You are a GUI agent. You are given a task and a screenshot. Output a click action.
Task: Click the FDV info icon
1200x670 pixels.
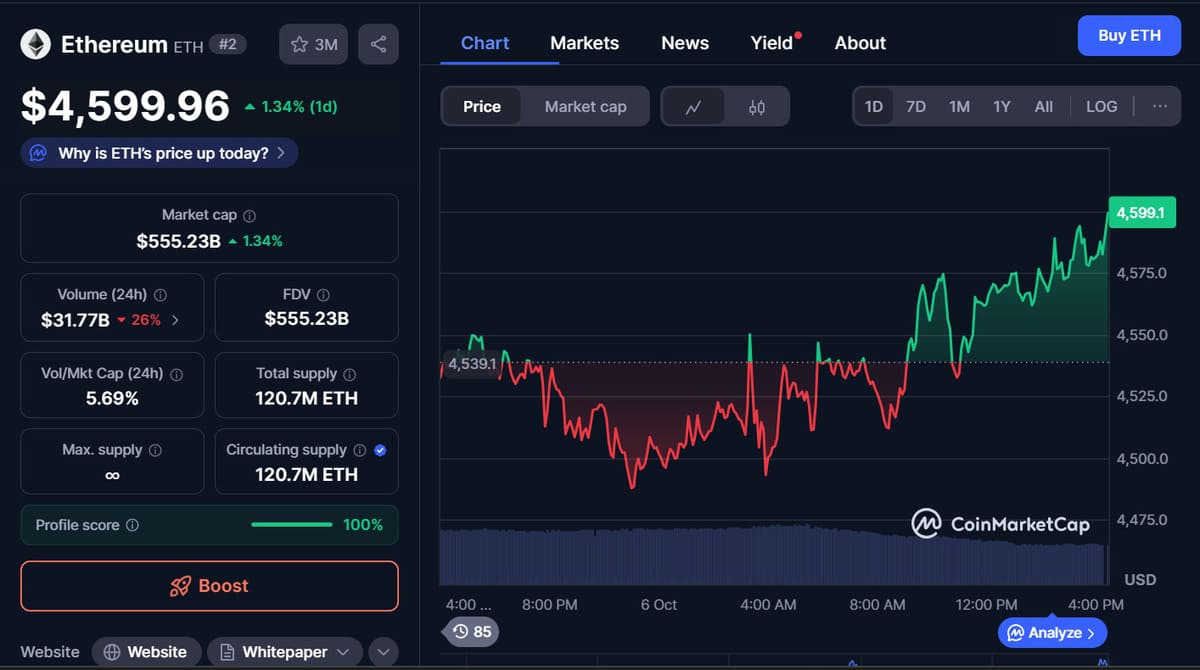click(323, 295)
